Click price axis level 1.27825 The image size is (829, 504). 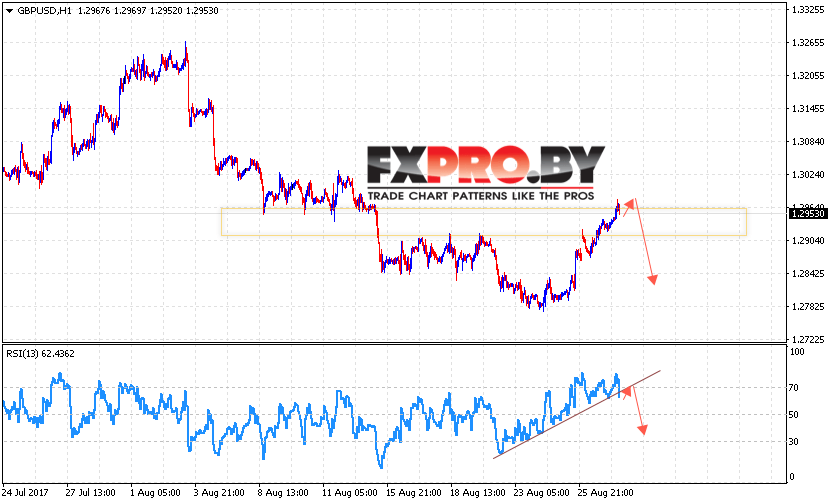point(808,307)
